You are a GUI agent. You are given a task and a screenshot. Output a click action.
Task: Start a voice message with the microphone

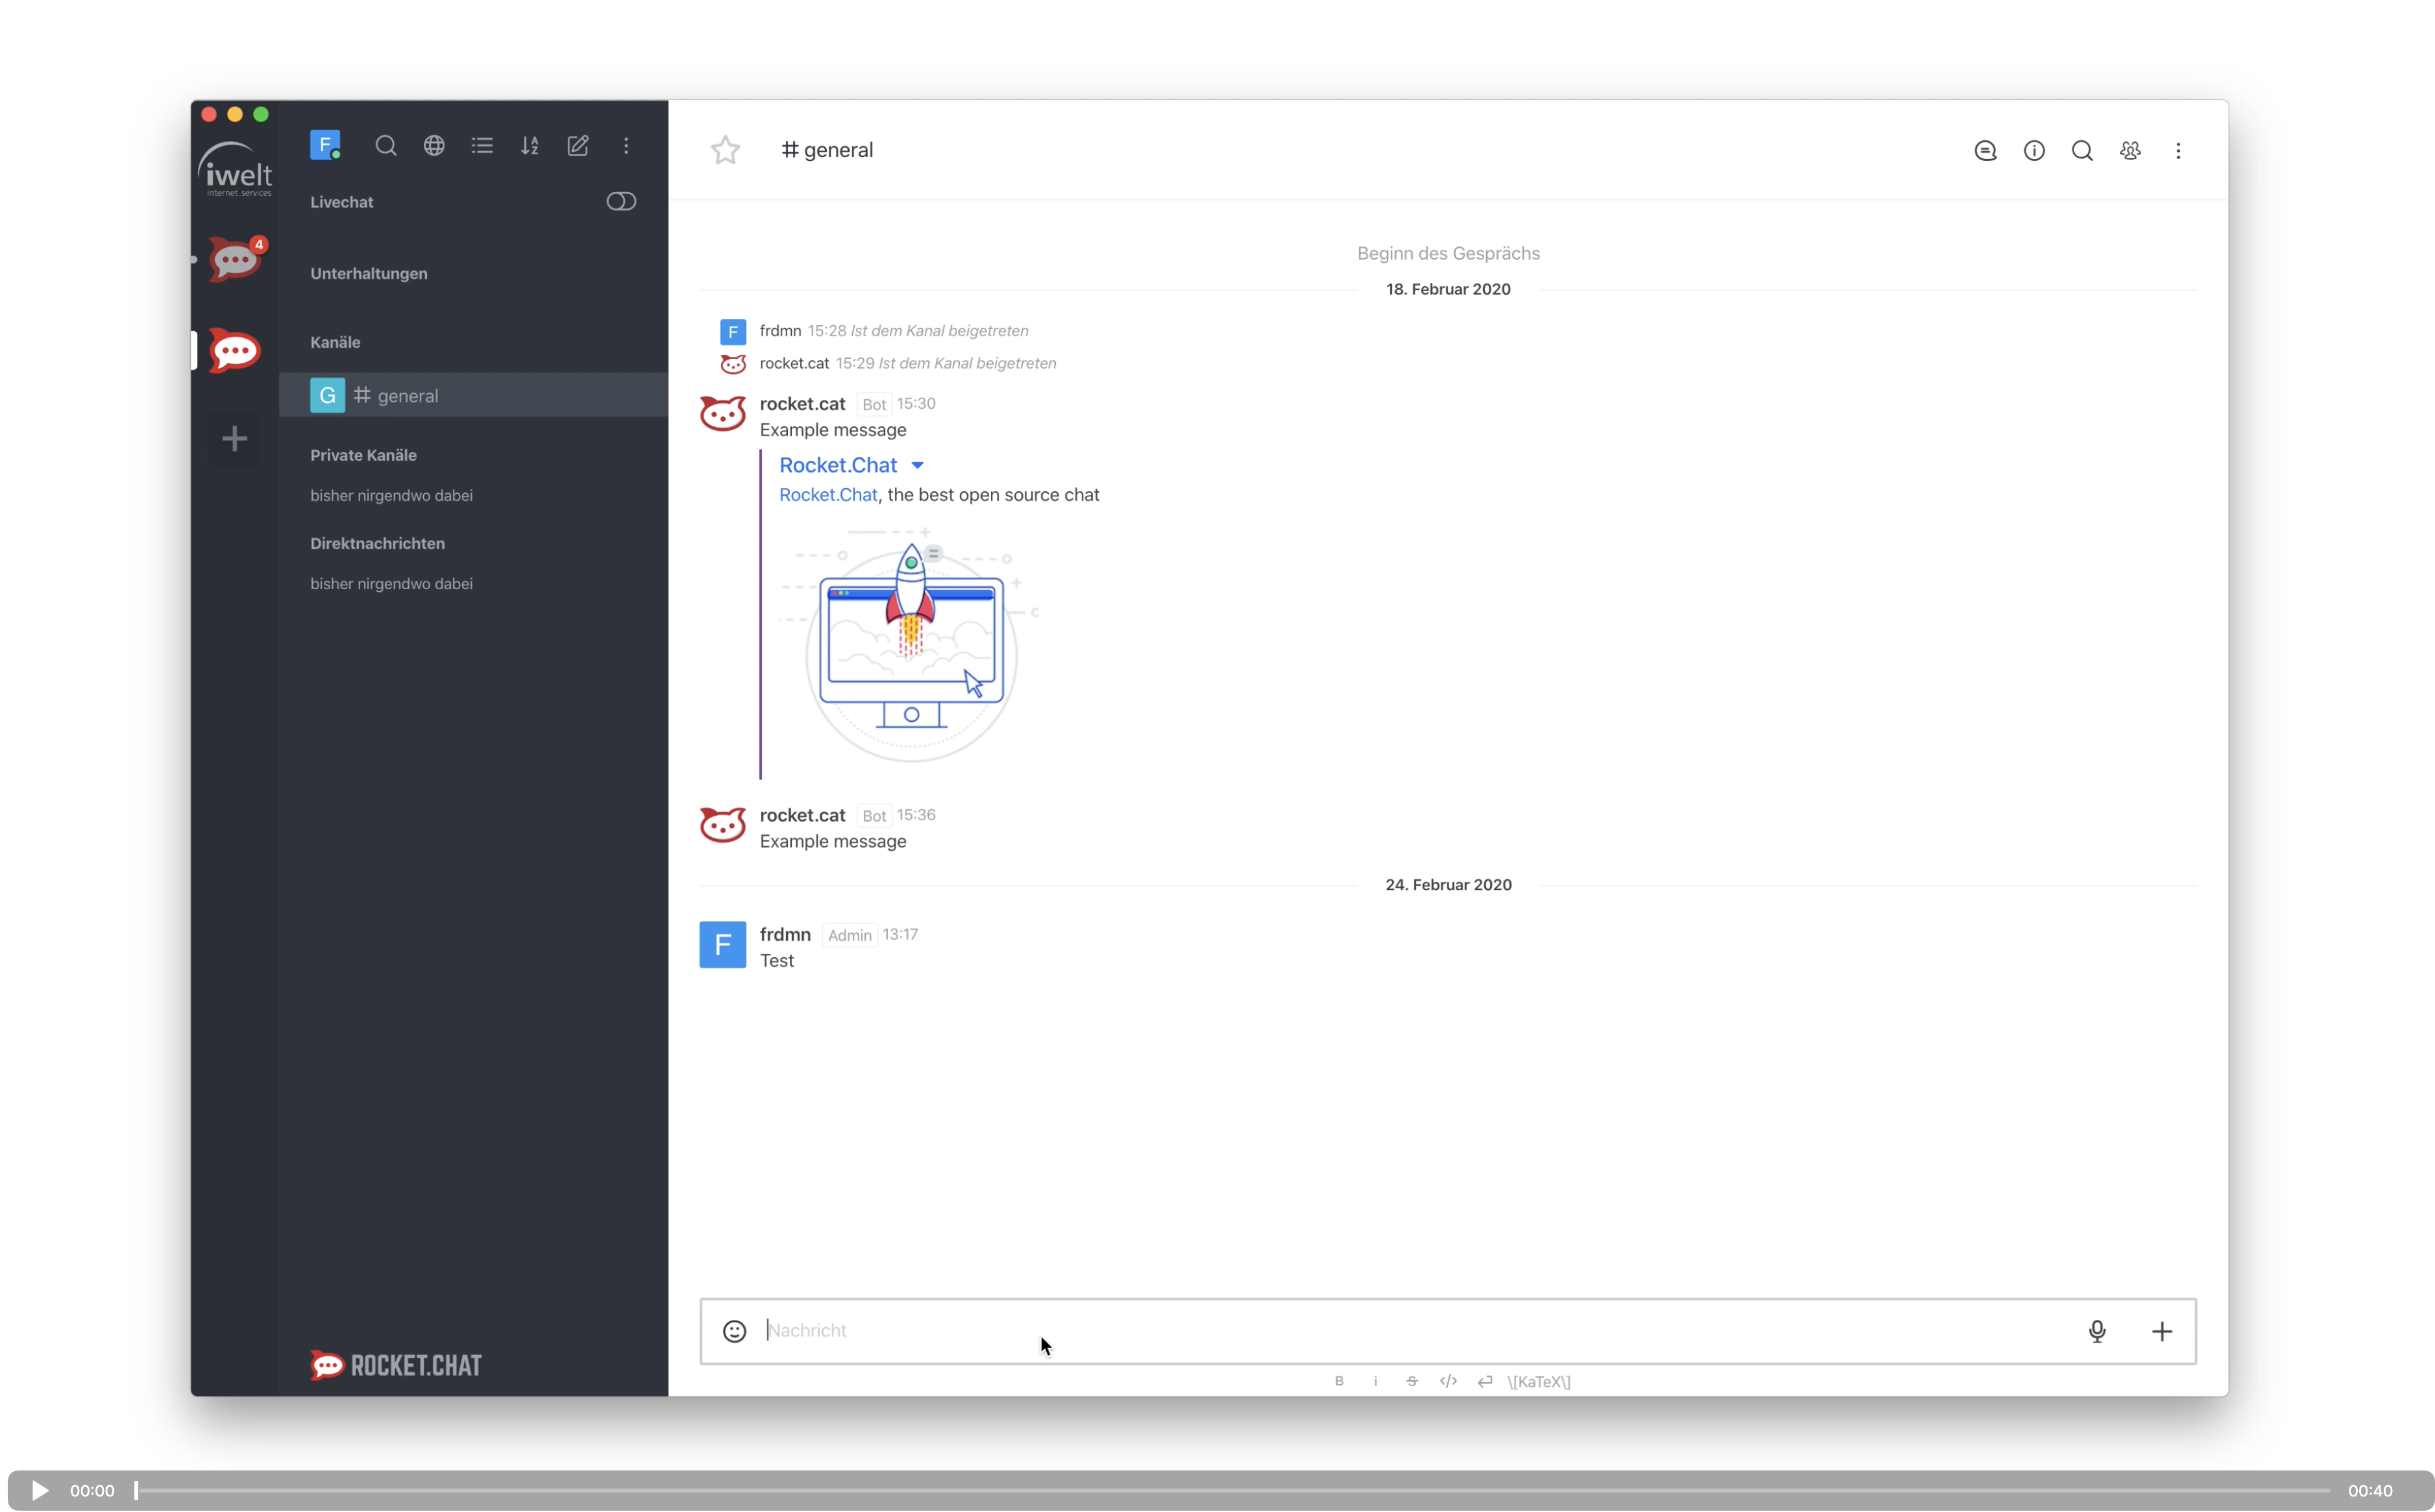2097,1331
